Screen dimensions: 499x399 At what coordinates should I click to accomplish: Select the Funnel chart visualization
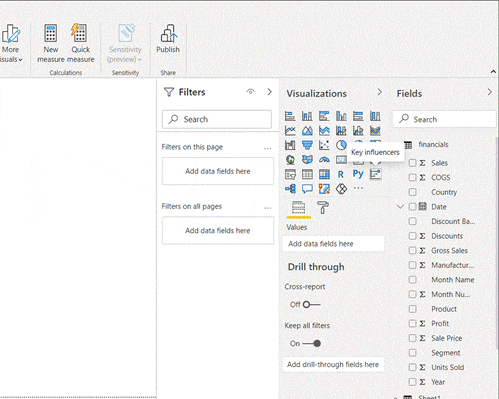(x=307, y=145)
